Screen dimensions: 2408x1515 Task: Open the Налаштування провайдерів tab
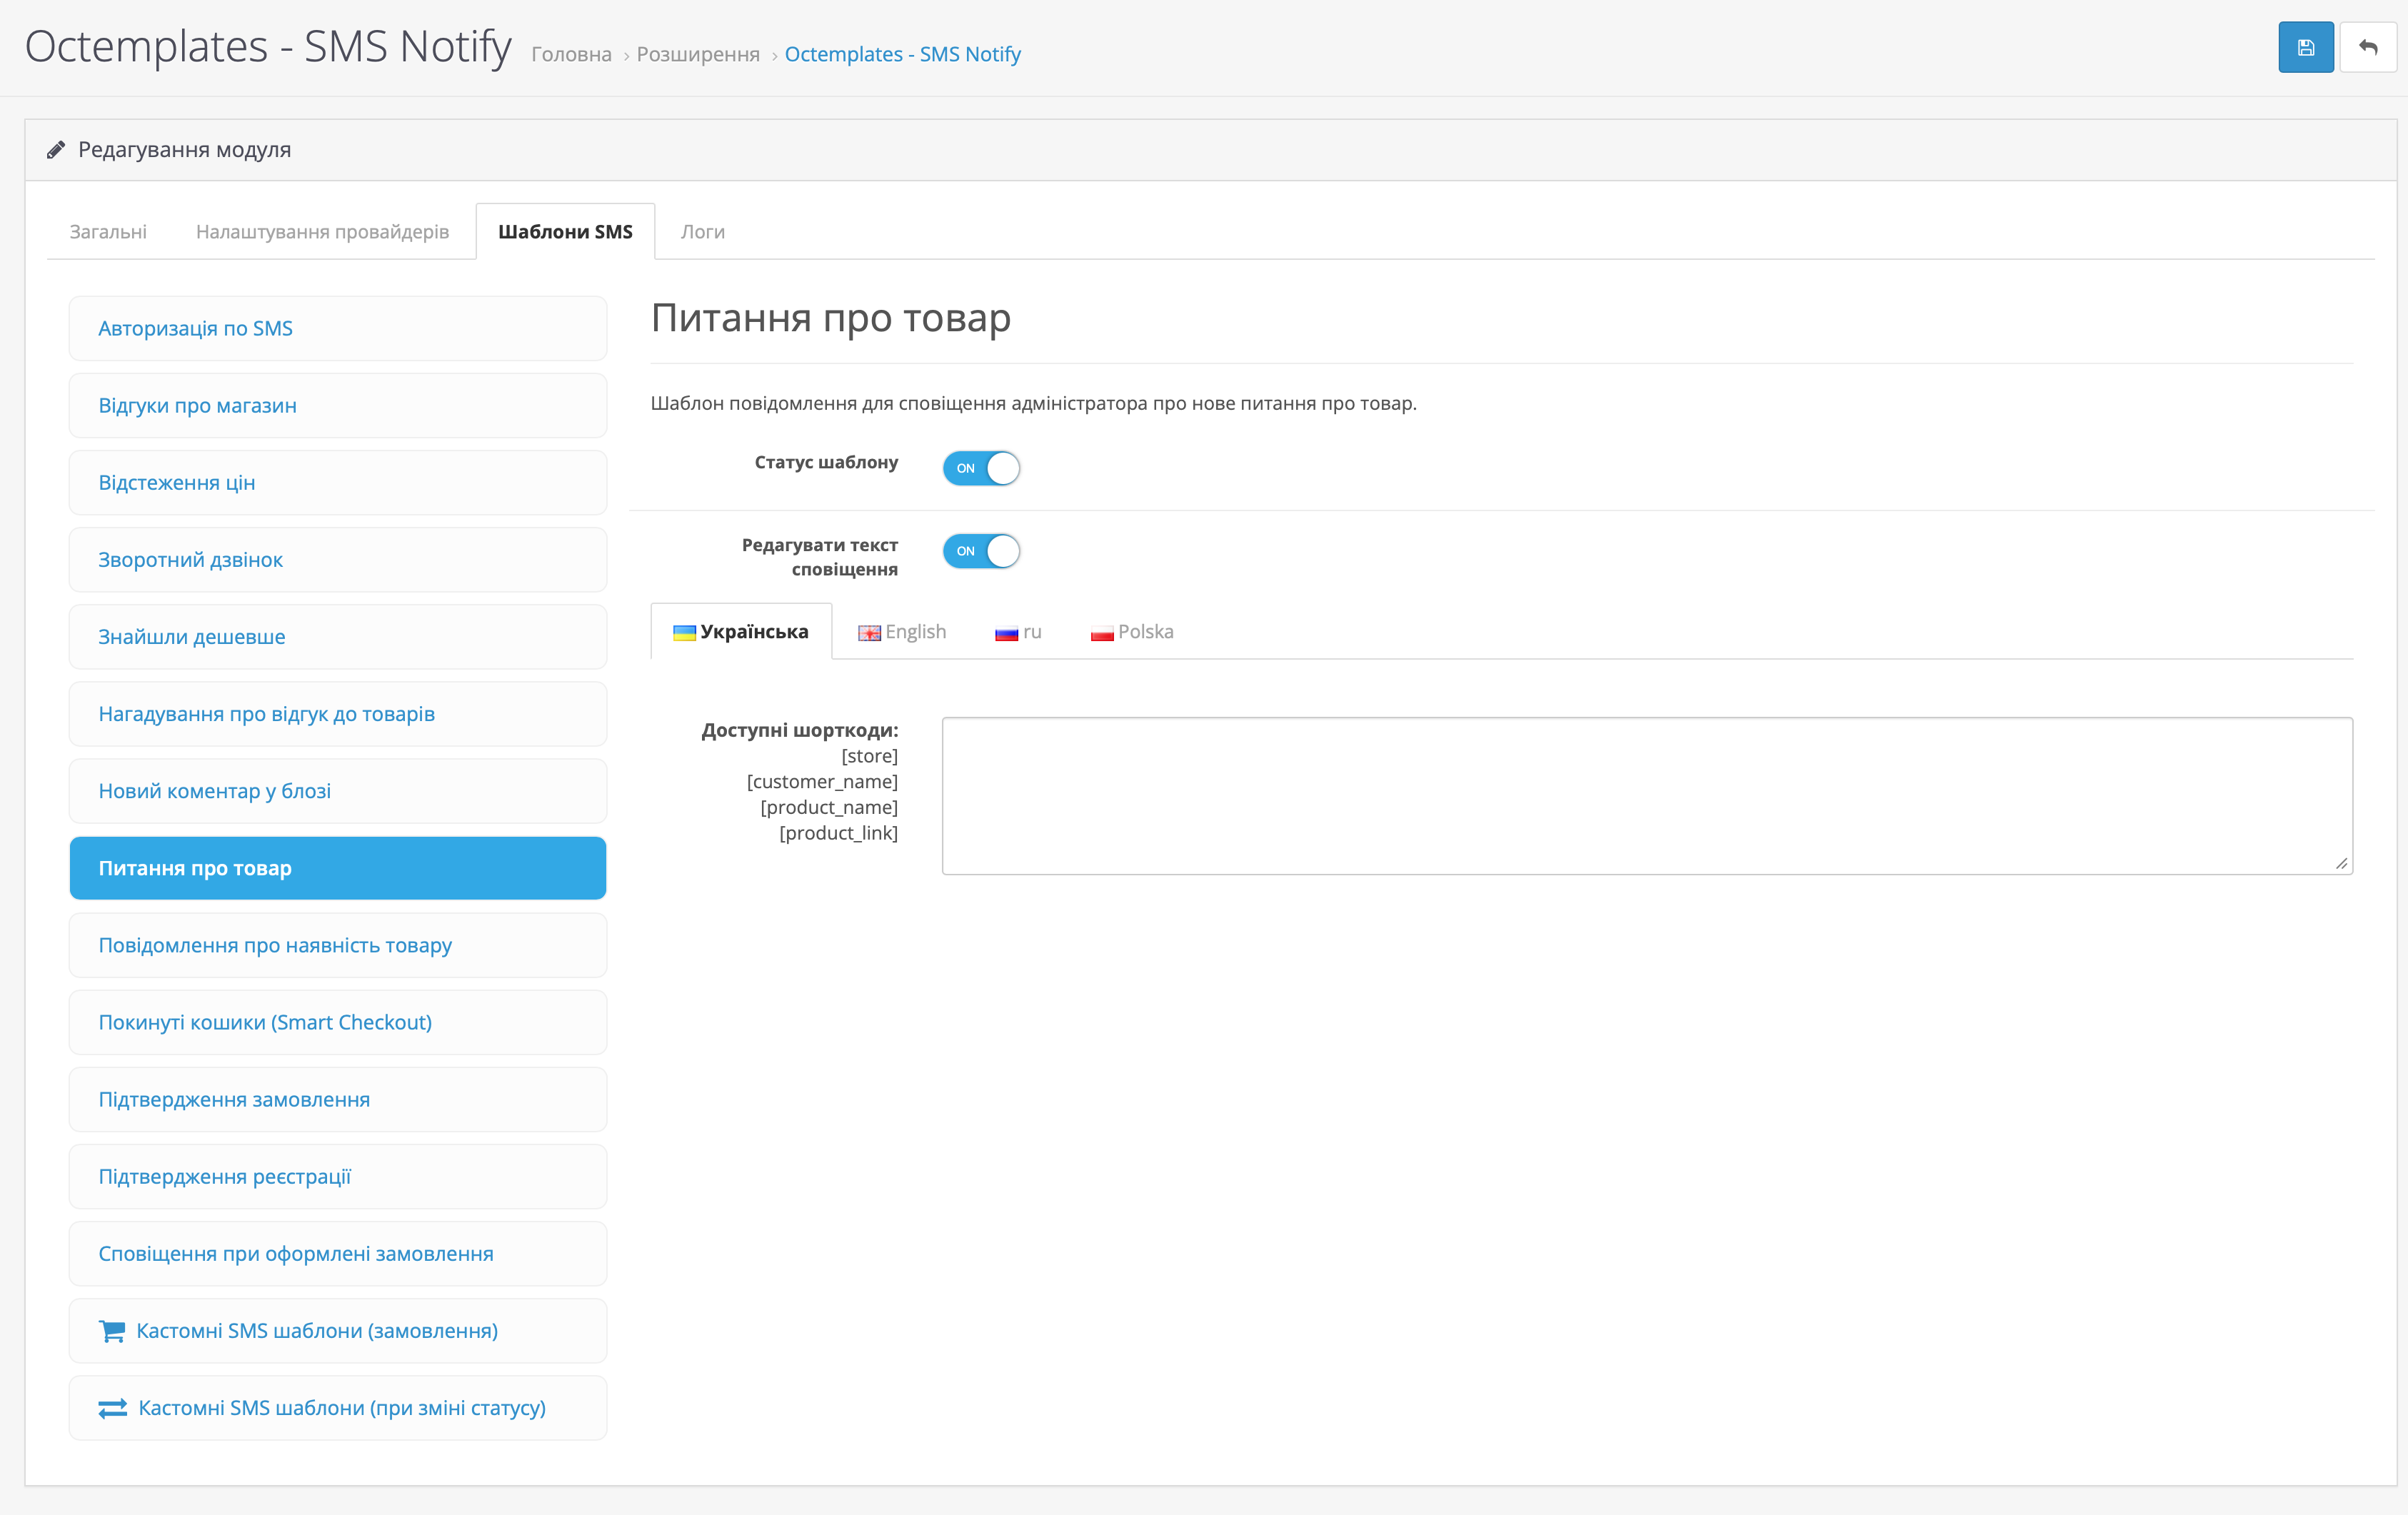coord(322,232)
